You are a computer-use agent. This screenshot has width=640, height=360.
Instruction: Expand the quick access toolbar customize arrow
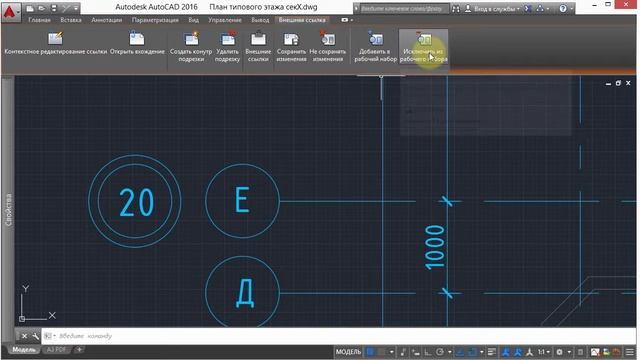[x=76, y=8]
